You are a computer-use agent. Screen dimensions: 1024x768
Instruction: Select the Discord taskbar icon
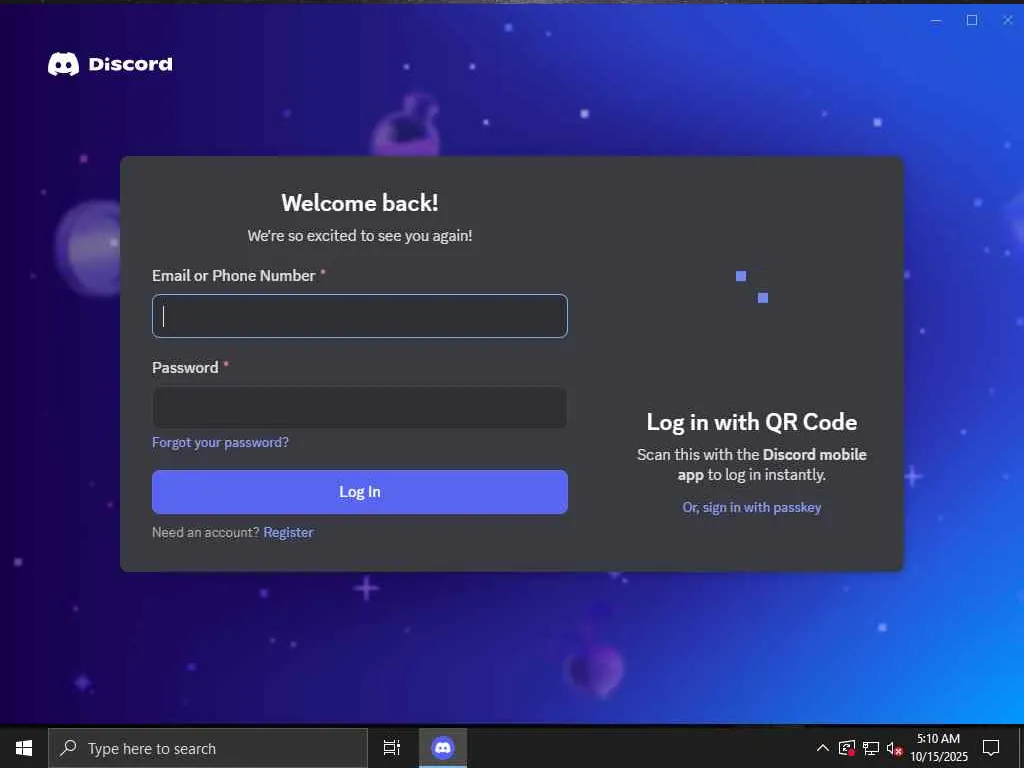443,748
